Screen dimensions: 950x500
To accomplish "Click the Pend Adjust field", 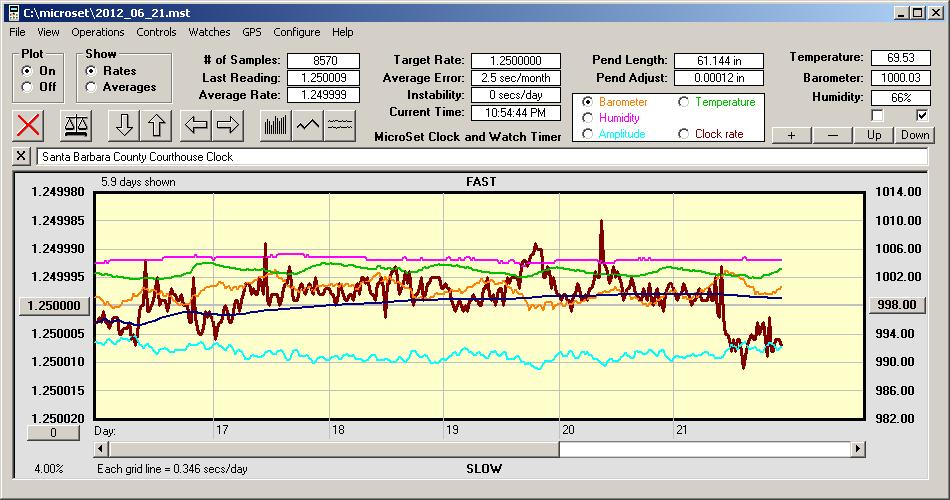I will click(x=719, y=78).
